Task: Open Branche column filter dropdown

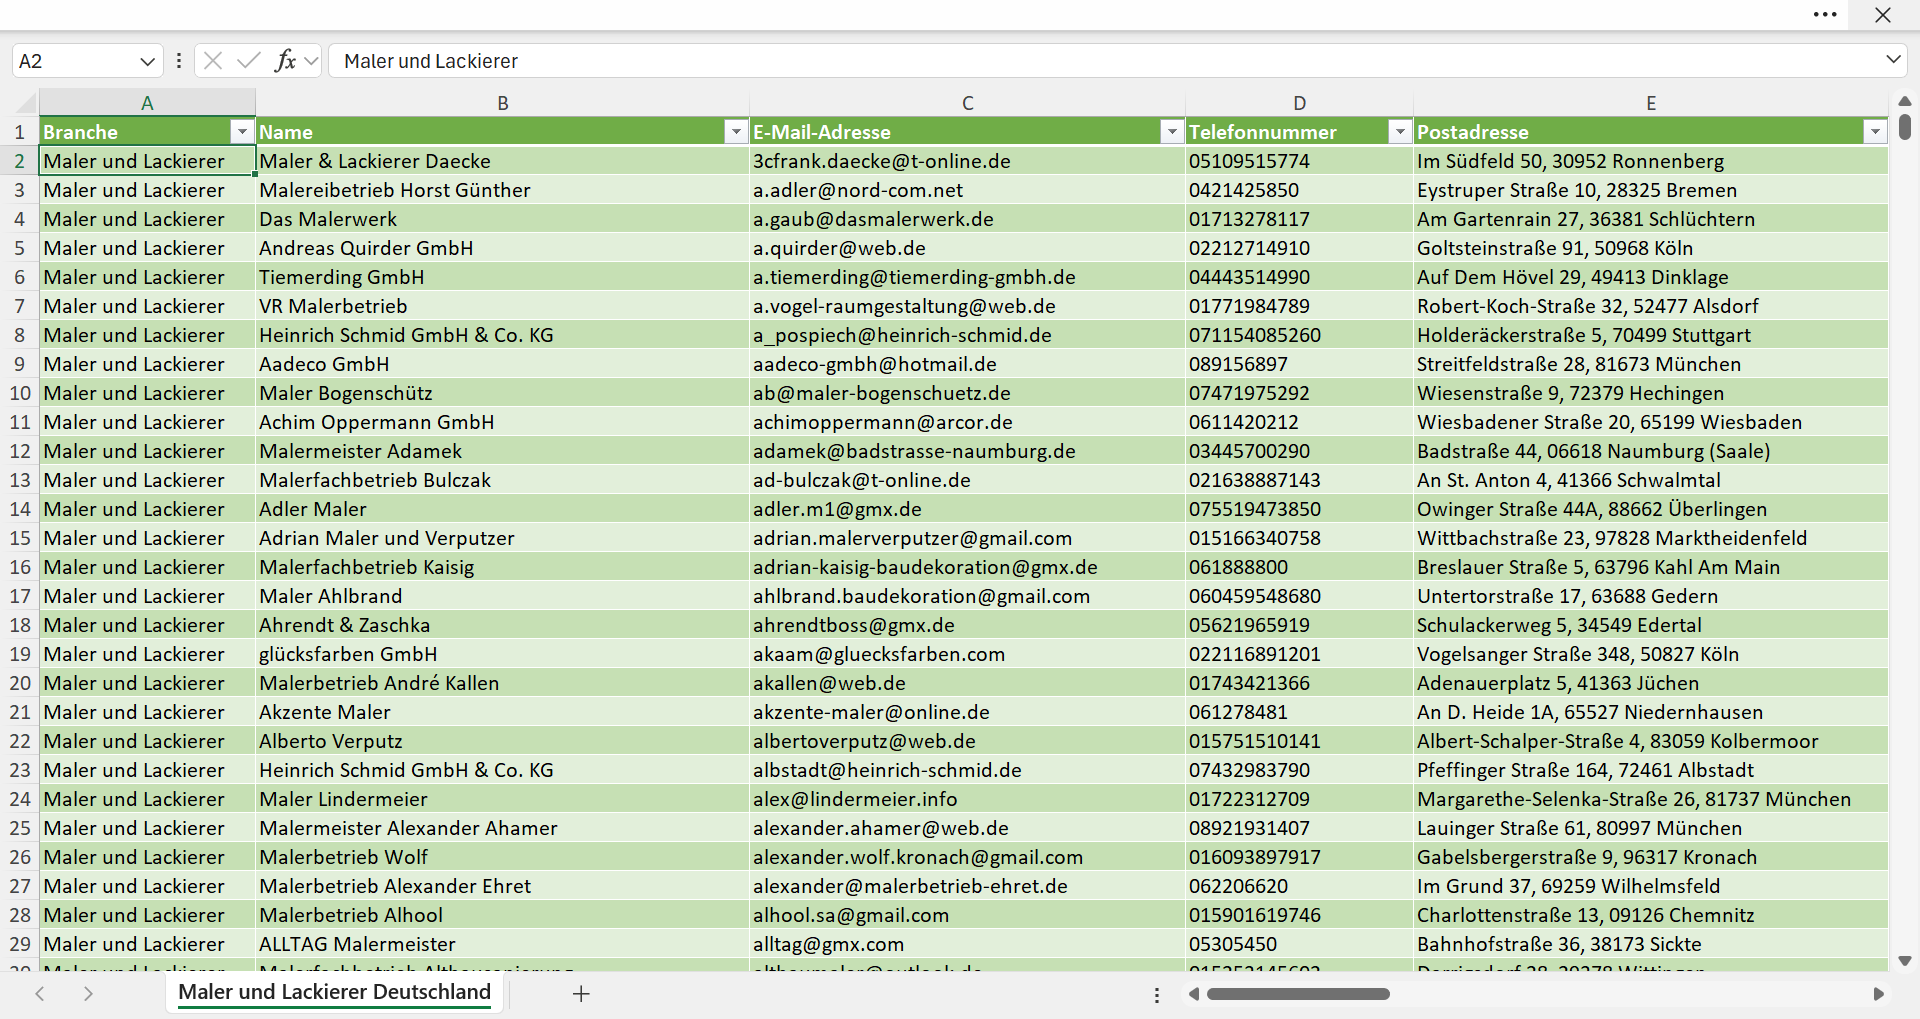Action: (241, 132)
